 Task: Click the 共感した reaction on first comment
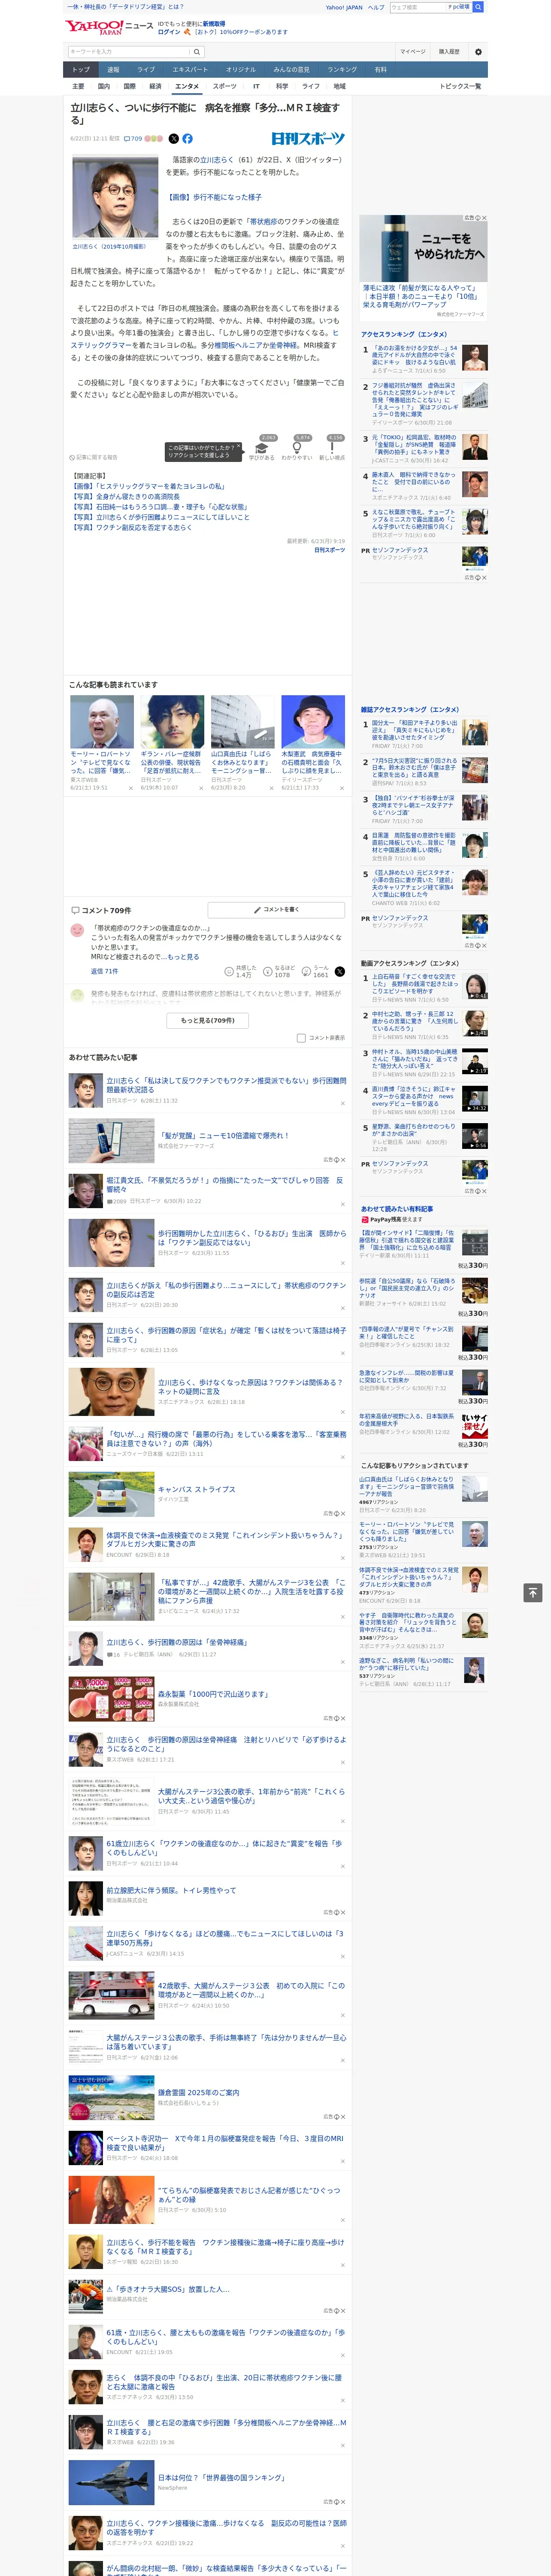pos(241,971)
